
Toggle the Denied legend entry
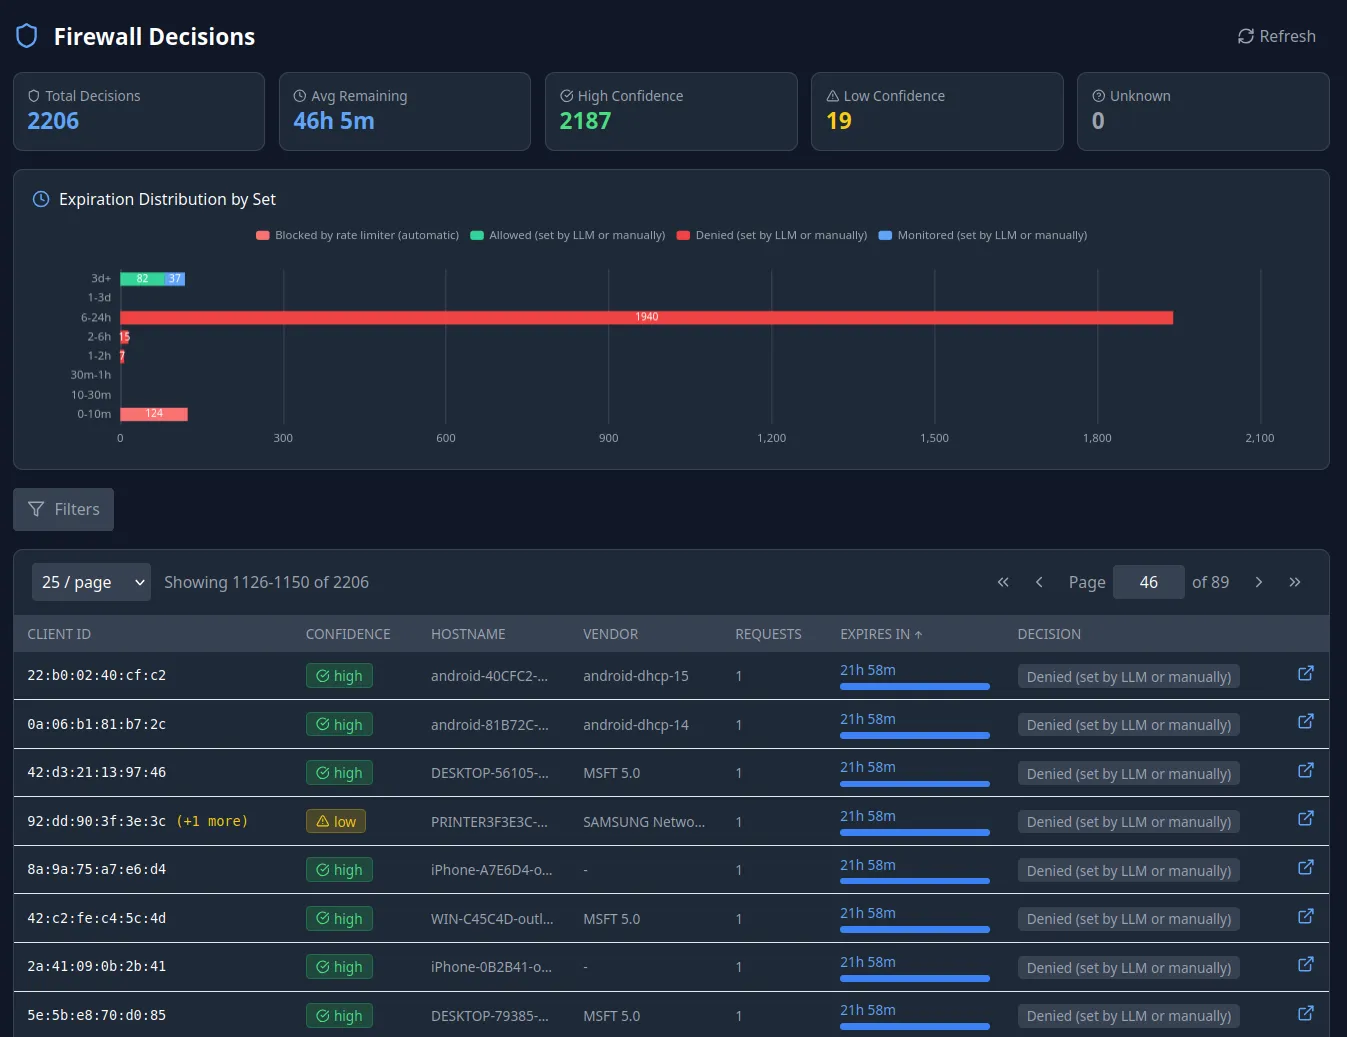[772, 235]
